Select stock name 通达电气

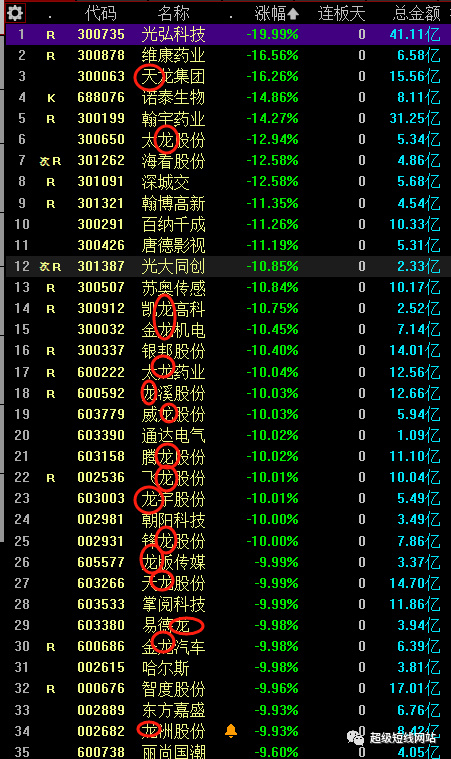(173, 435)
